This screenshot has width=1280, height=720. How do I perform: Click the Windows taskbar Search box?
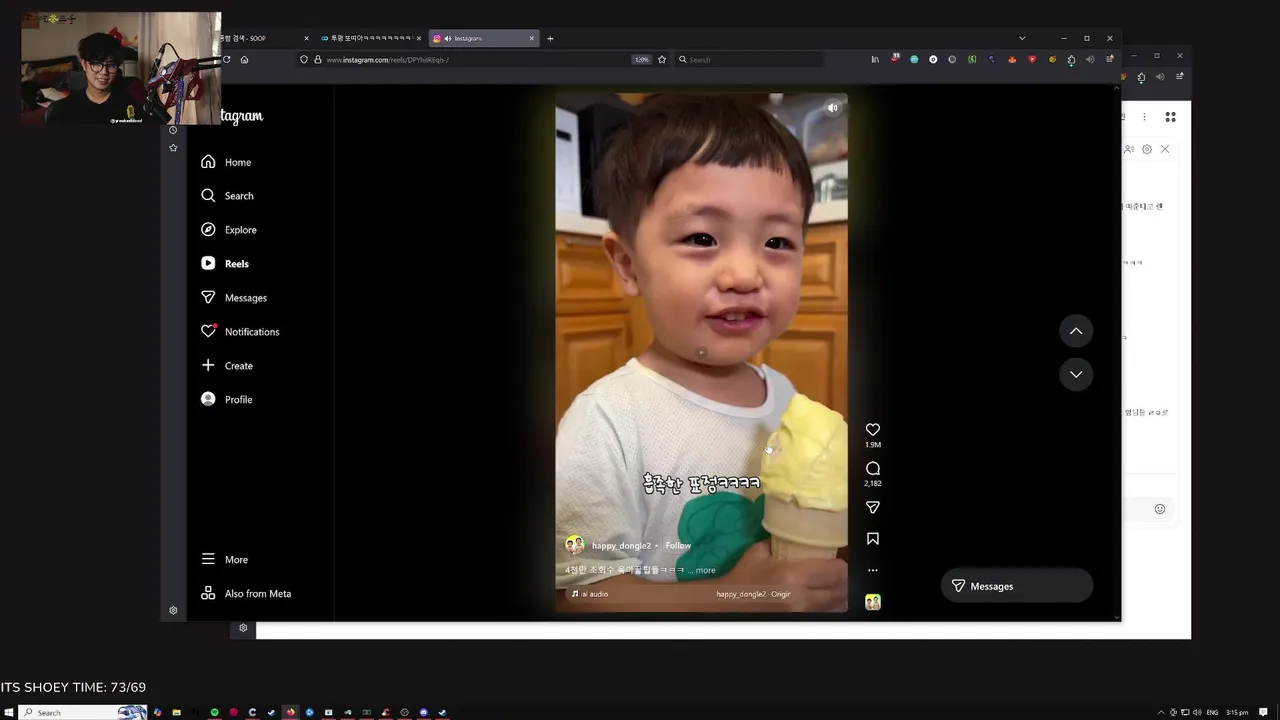pos(84,712)
